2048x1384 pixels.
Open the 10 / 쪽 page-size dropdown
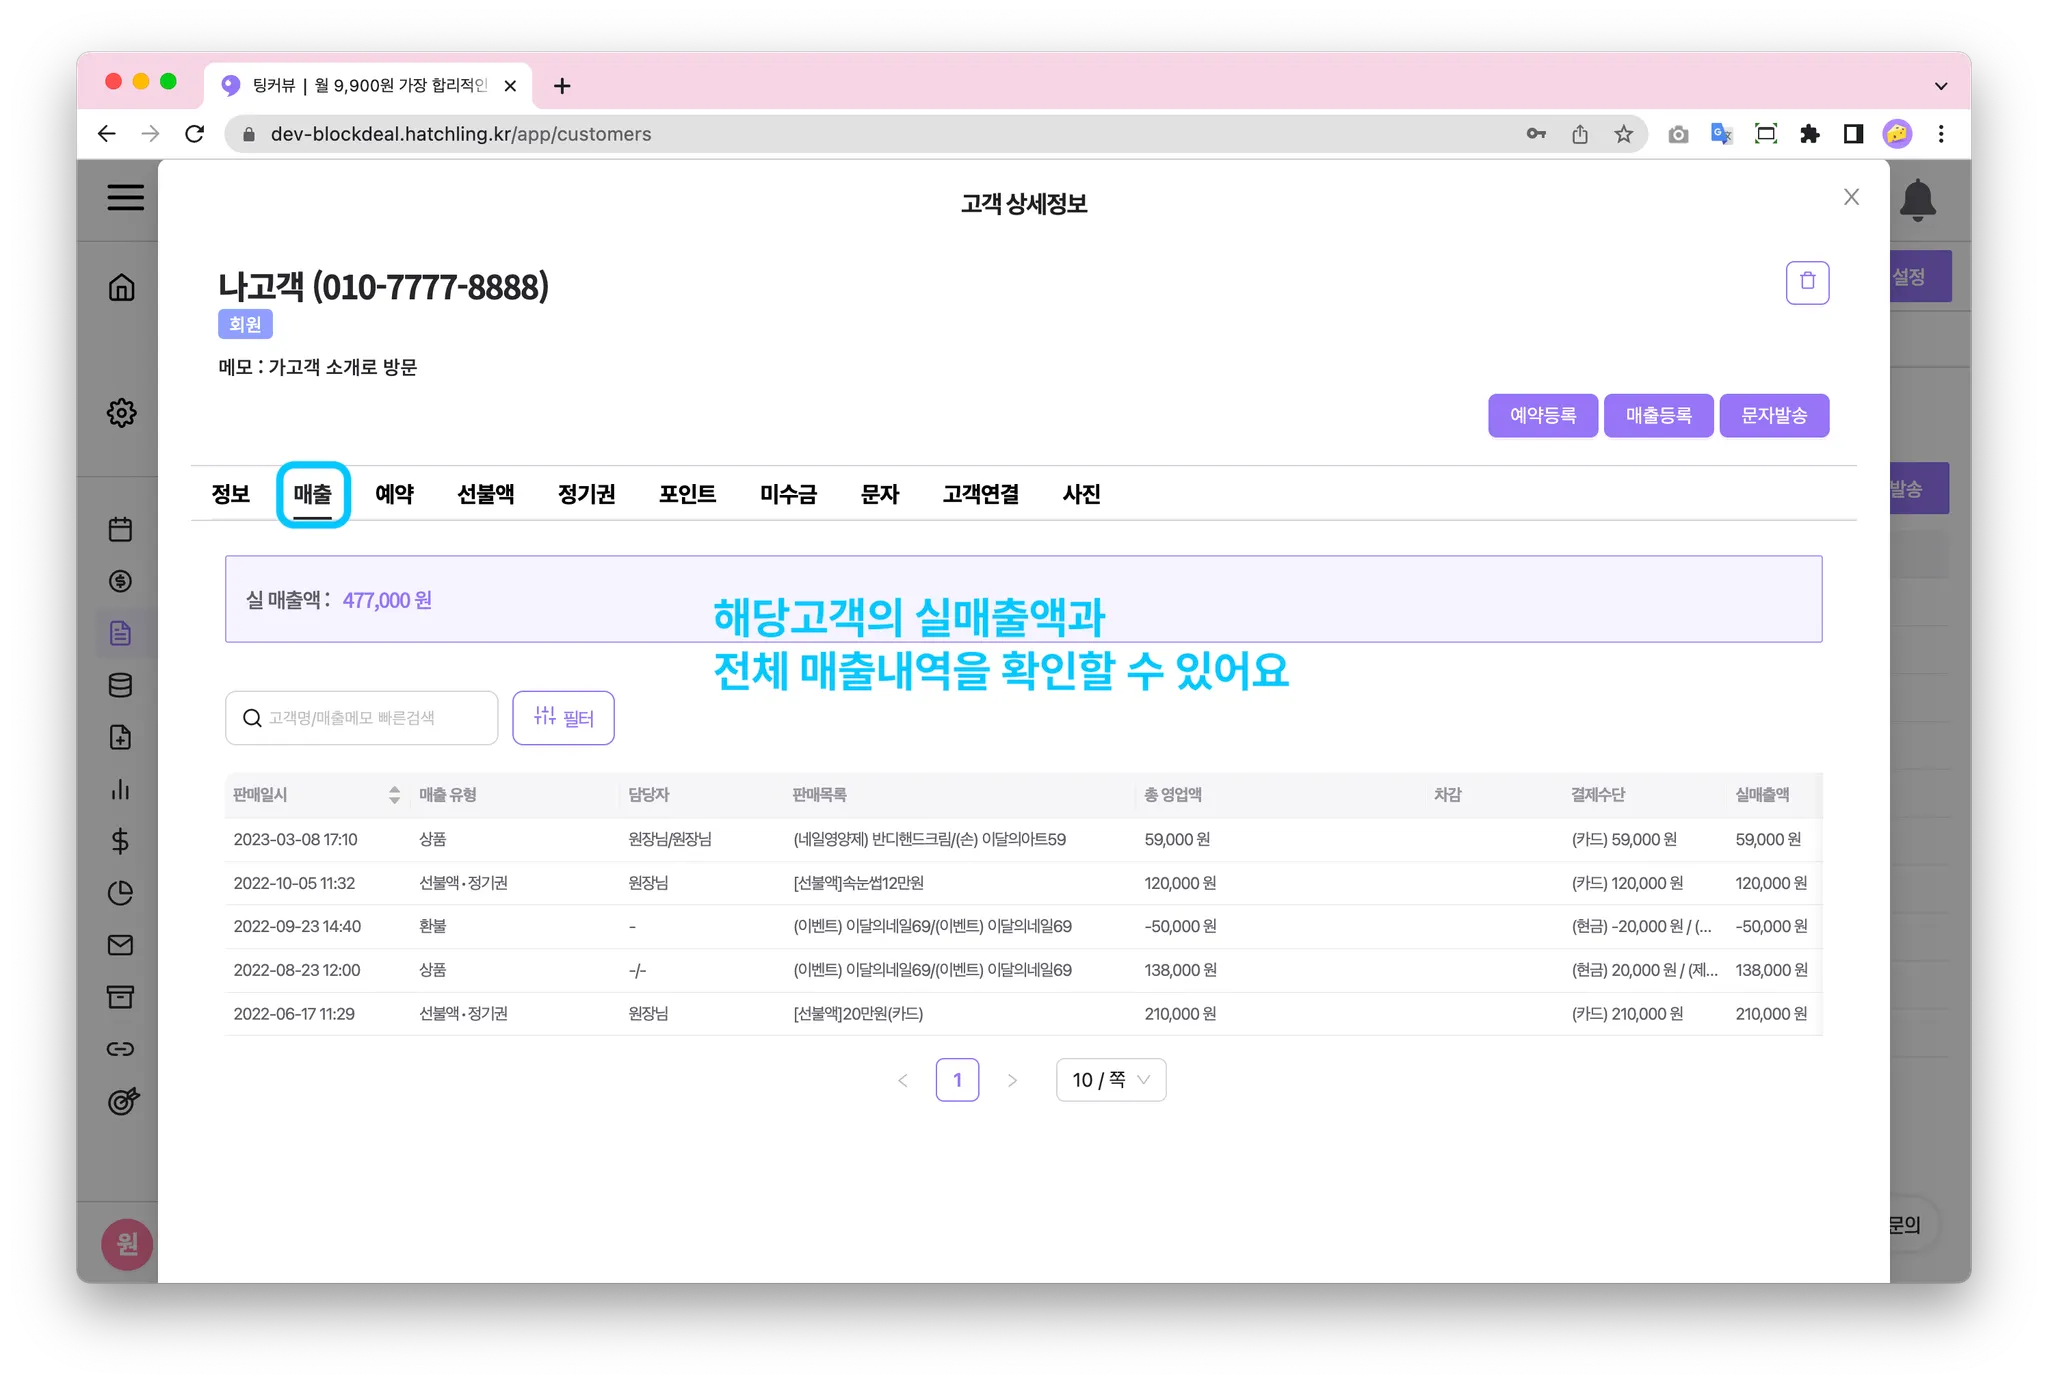(x=1110, y=1080)
